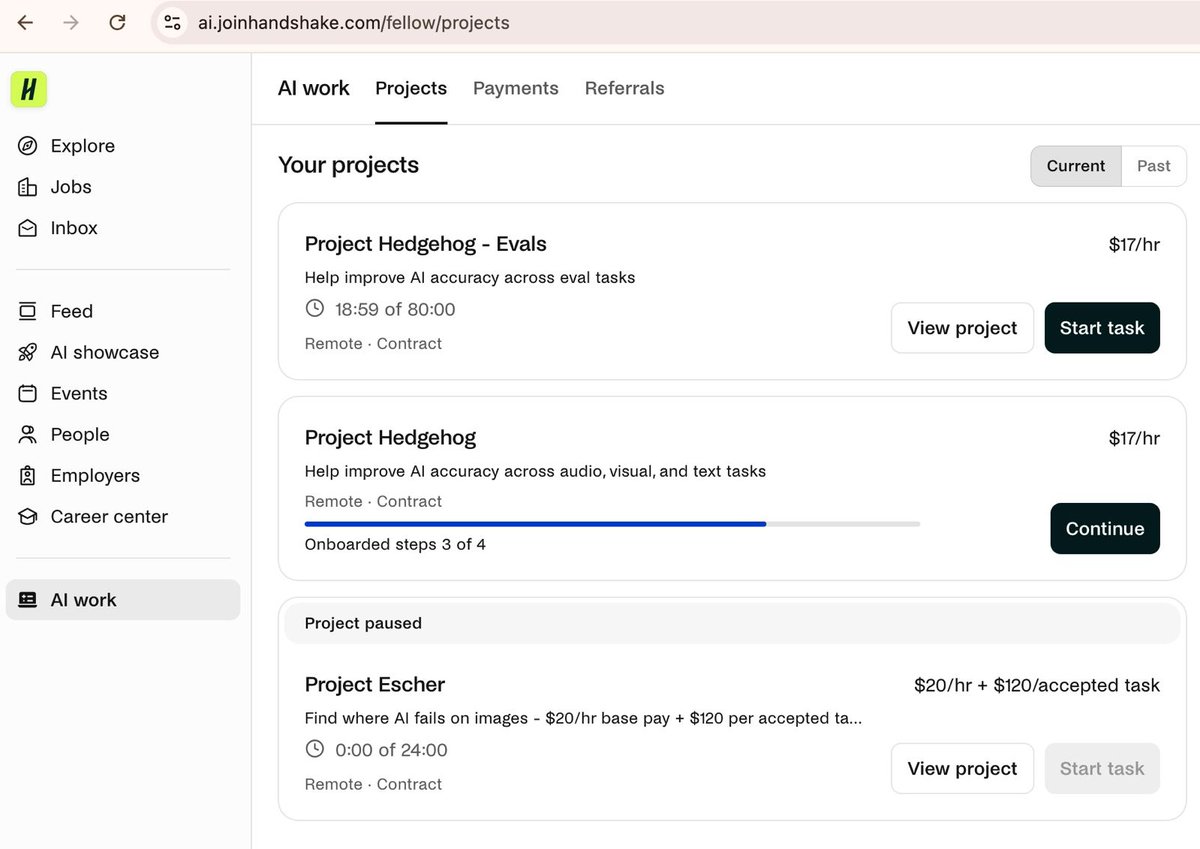
Task: Click the AI work sidebar icon
Action: pos(28,600)
